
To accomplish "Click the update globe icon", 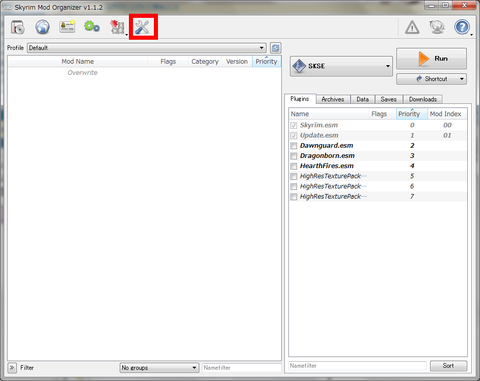I will click(437, 27).
